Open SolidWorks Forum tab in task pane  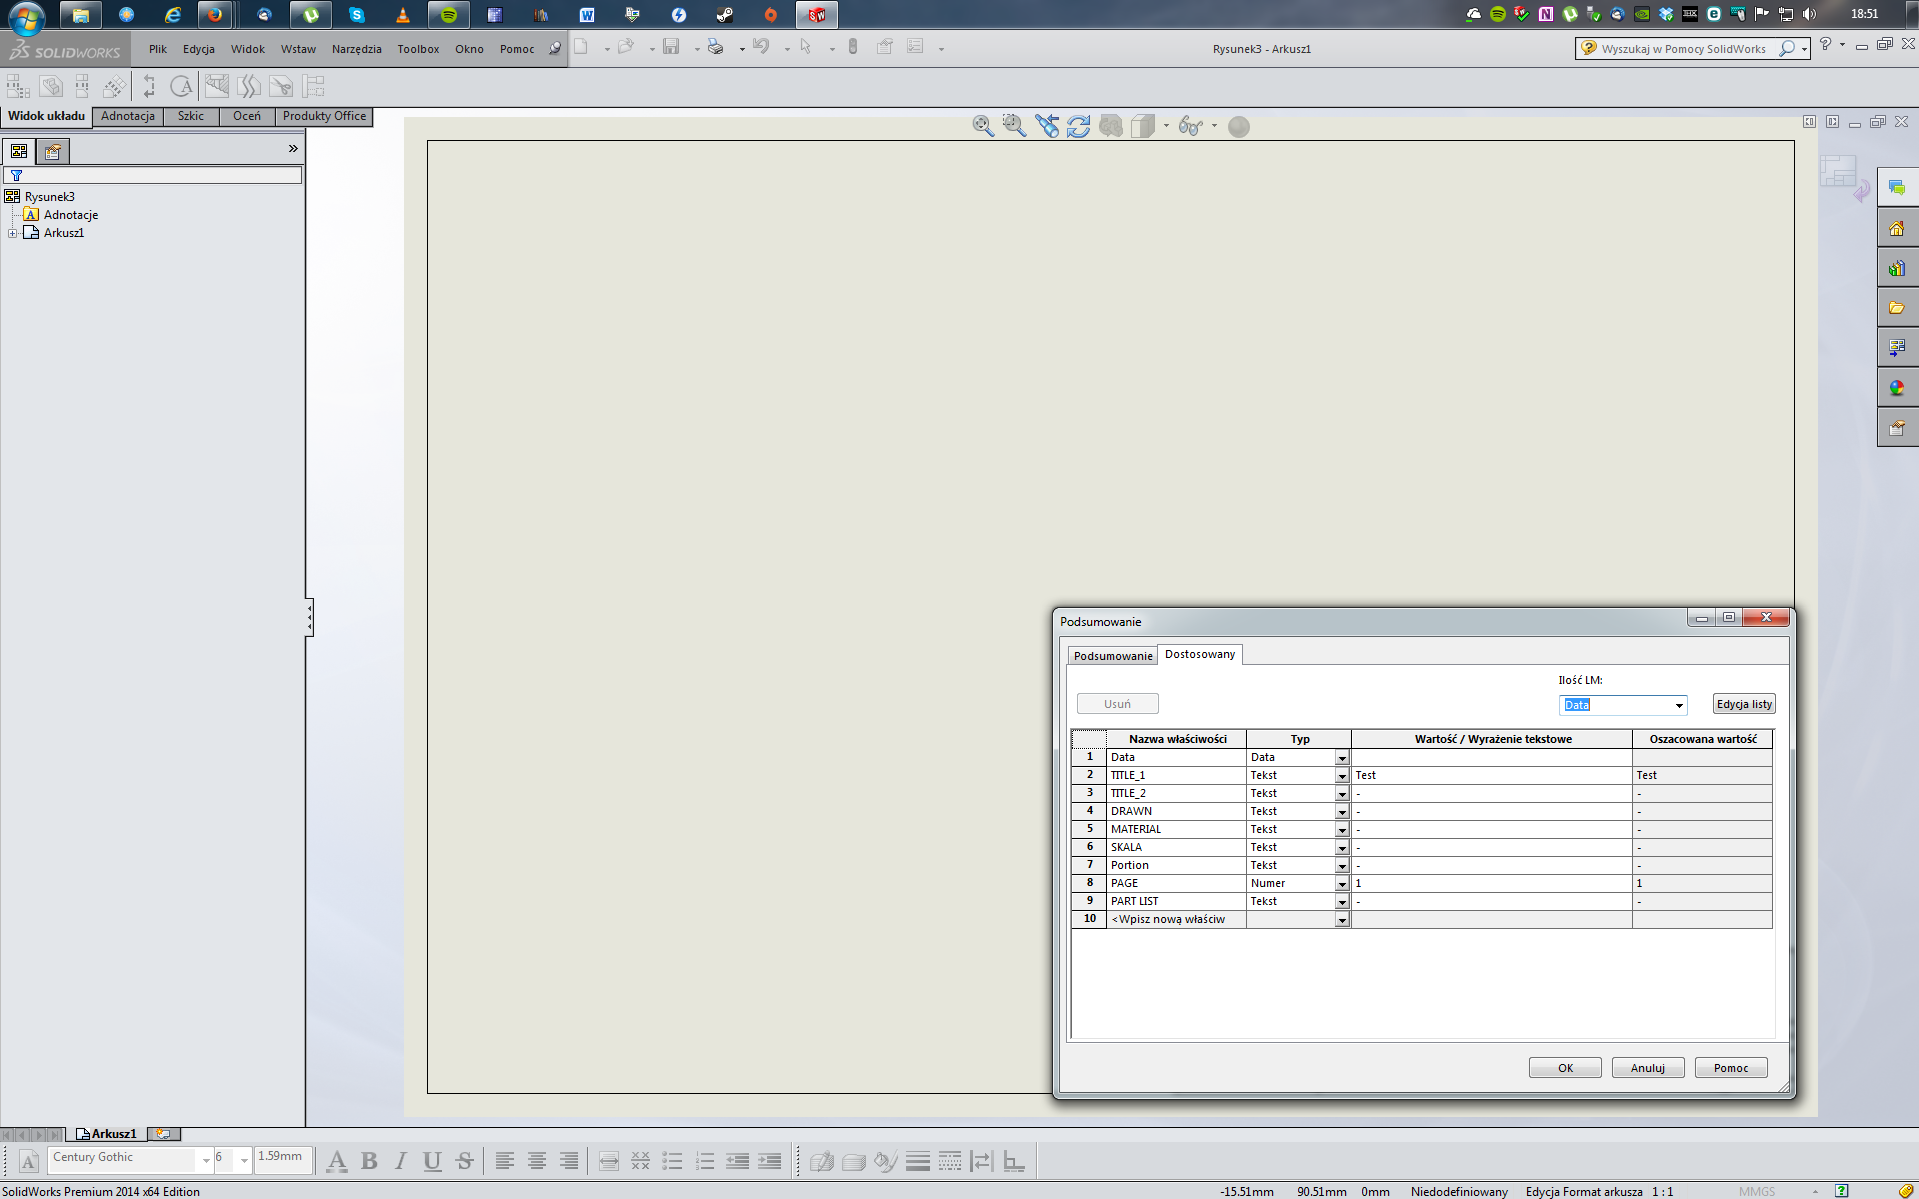(x=1897, y=188)
